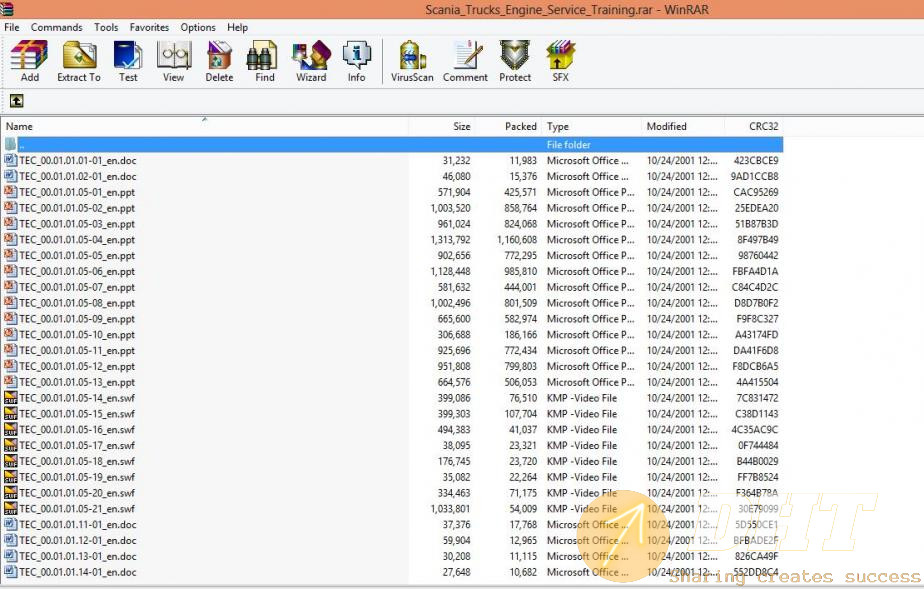This screenshot has height=589, width=924.
Task: Select file TEC_00.01.01.05-15_en.swf
Action: click(x=392, y=414)
